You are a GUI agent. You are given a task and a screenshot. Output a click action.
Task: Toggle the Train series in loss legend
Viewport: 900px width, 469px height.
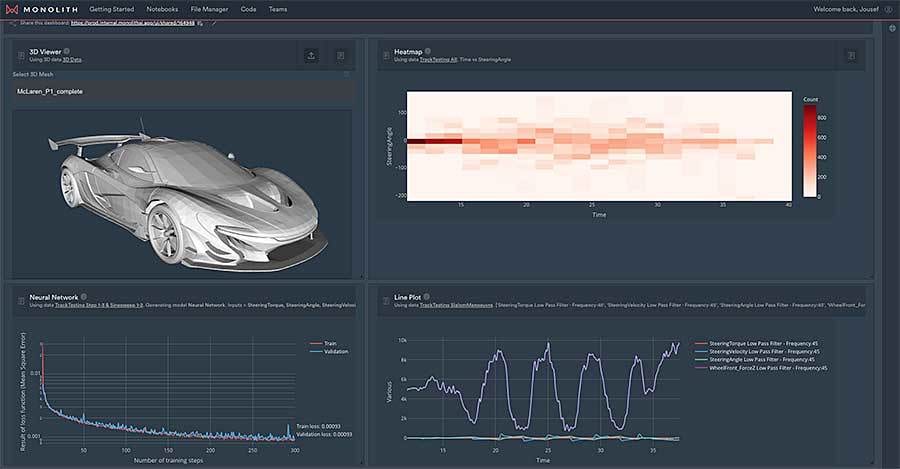click(x=323, y=343)
